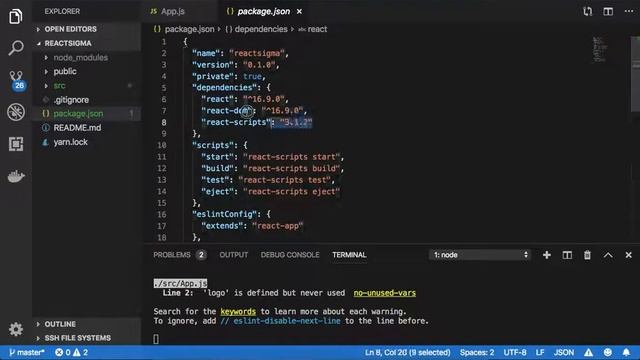Click the keywords link in terminal
640x360 pixels.
point(238,311)
